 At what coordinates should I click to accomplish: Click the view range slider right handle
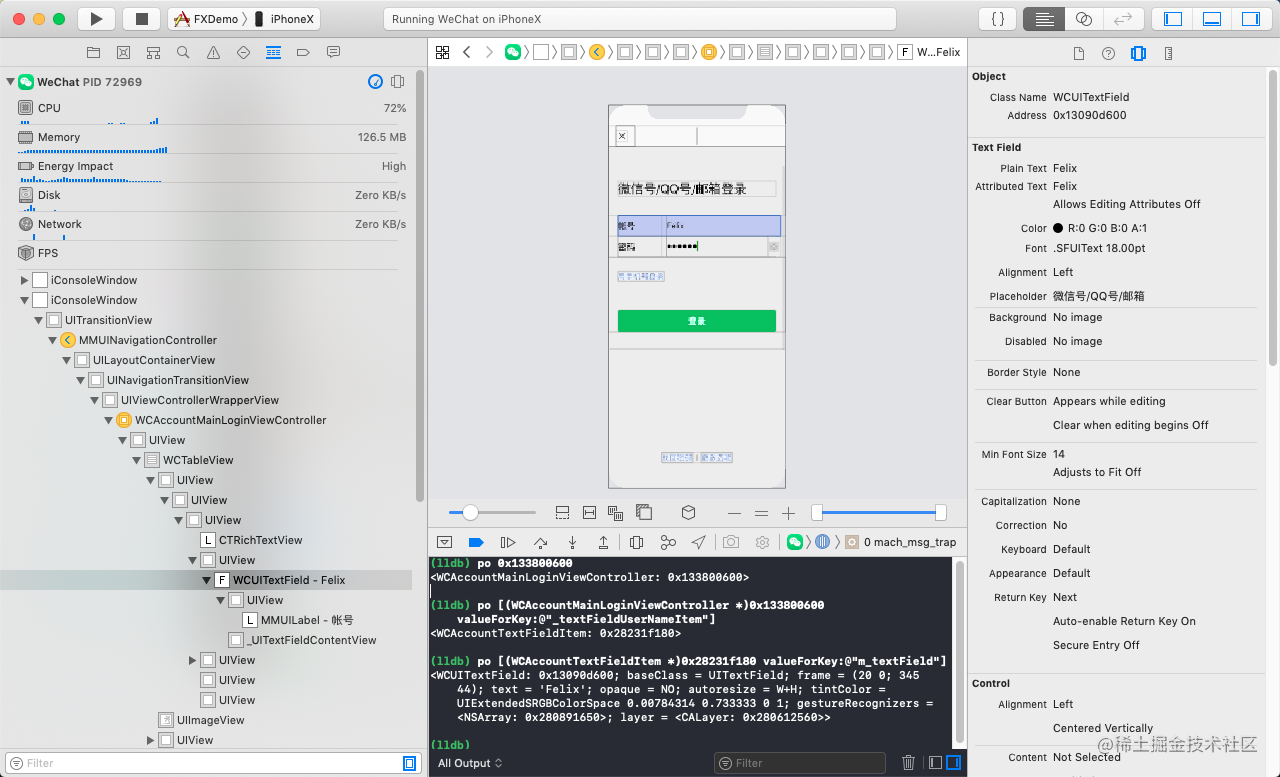[x=940, y=513]
